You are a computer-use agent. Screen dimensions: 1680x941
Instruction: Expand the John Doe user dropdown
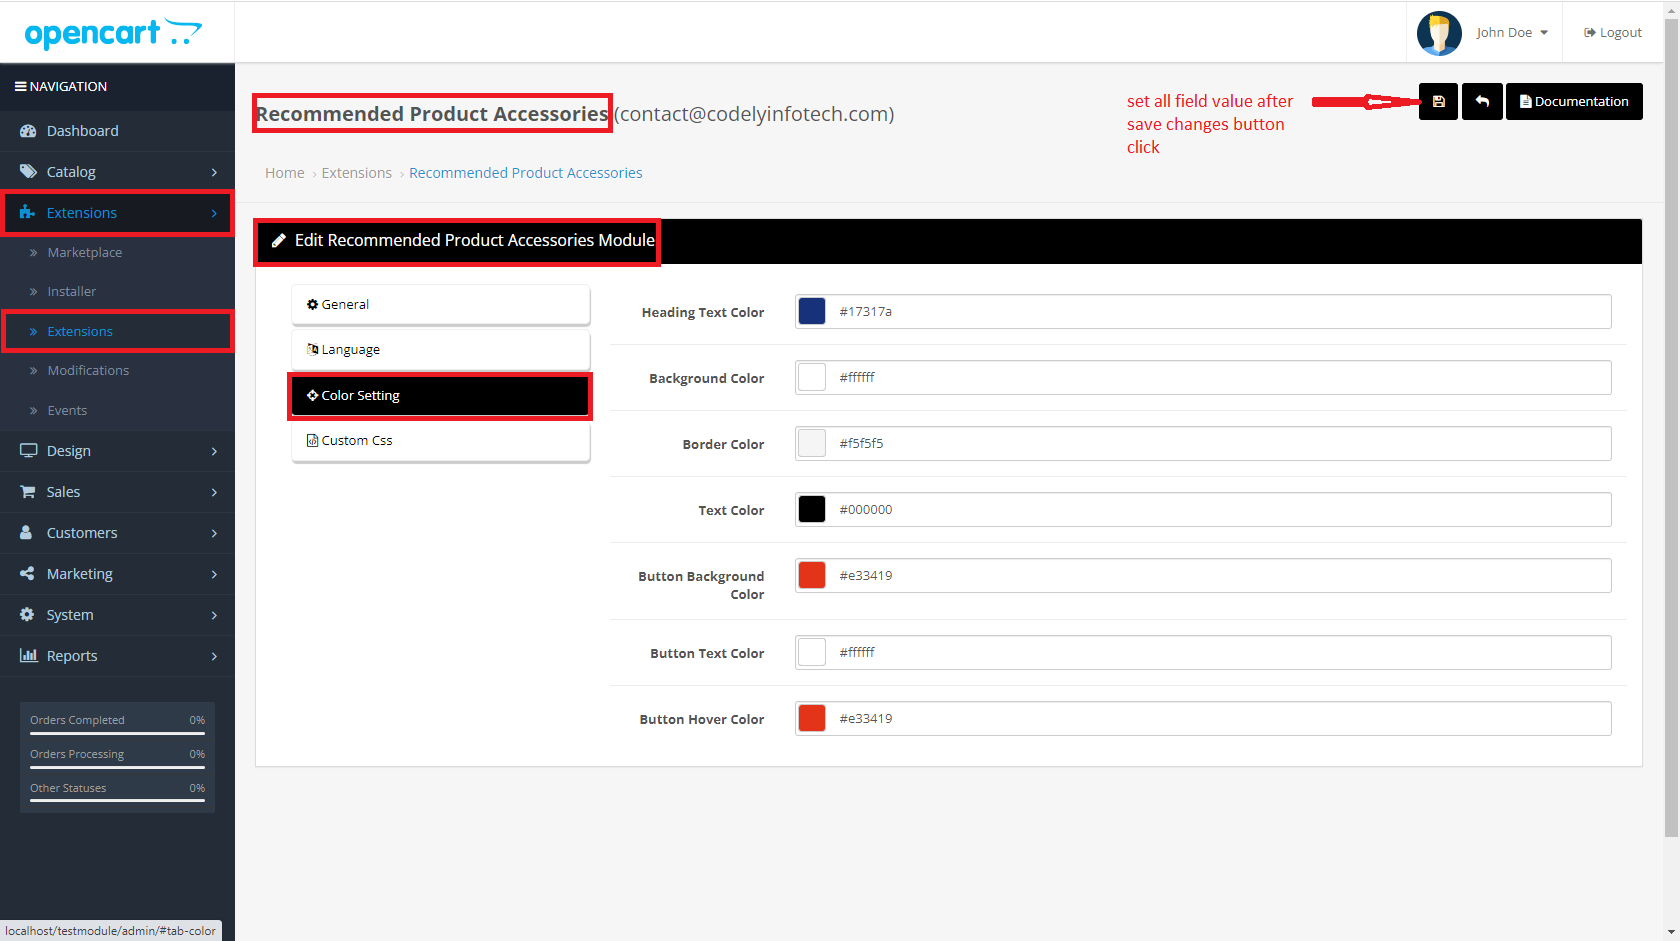(x=1511, y=33)
